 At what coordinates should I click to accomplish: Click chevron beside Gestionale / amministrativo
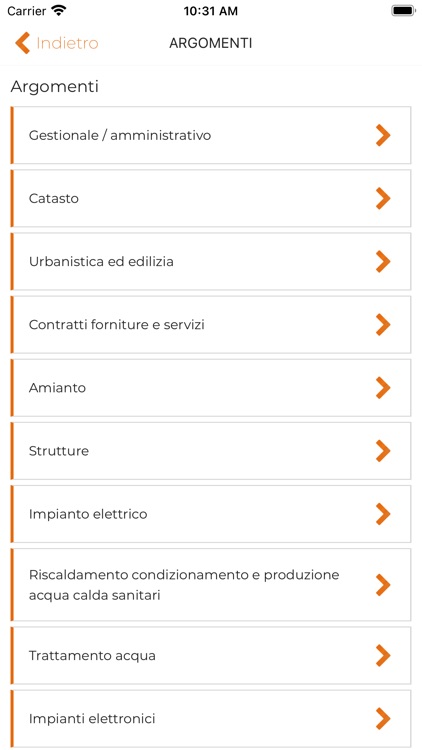click(383, 135)
